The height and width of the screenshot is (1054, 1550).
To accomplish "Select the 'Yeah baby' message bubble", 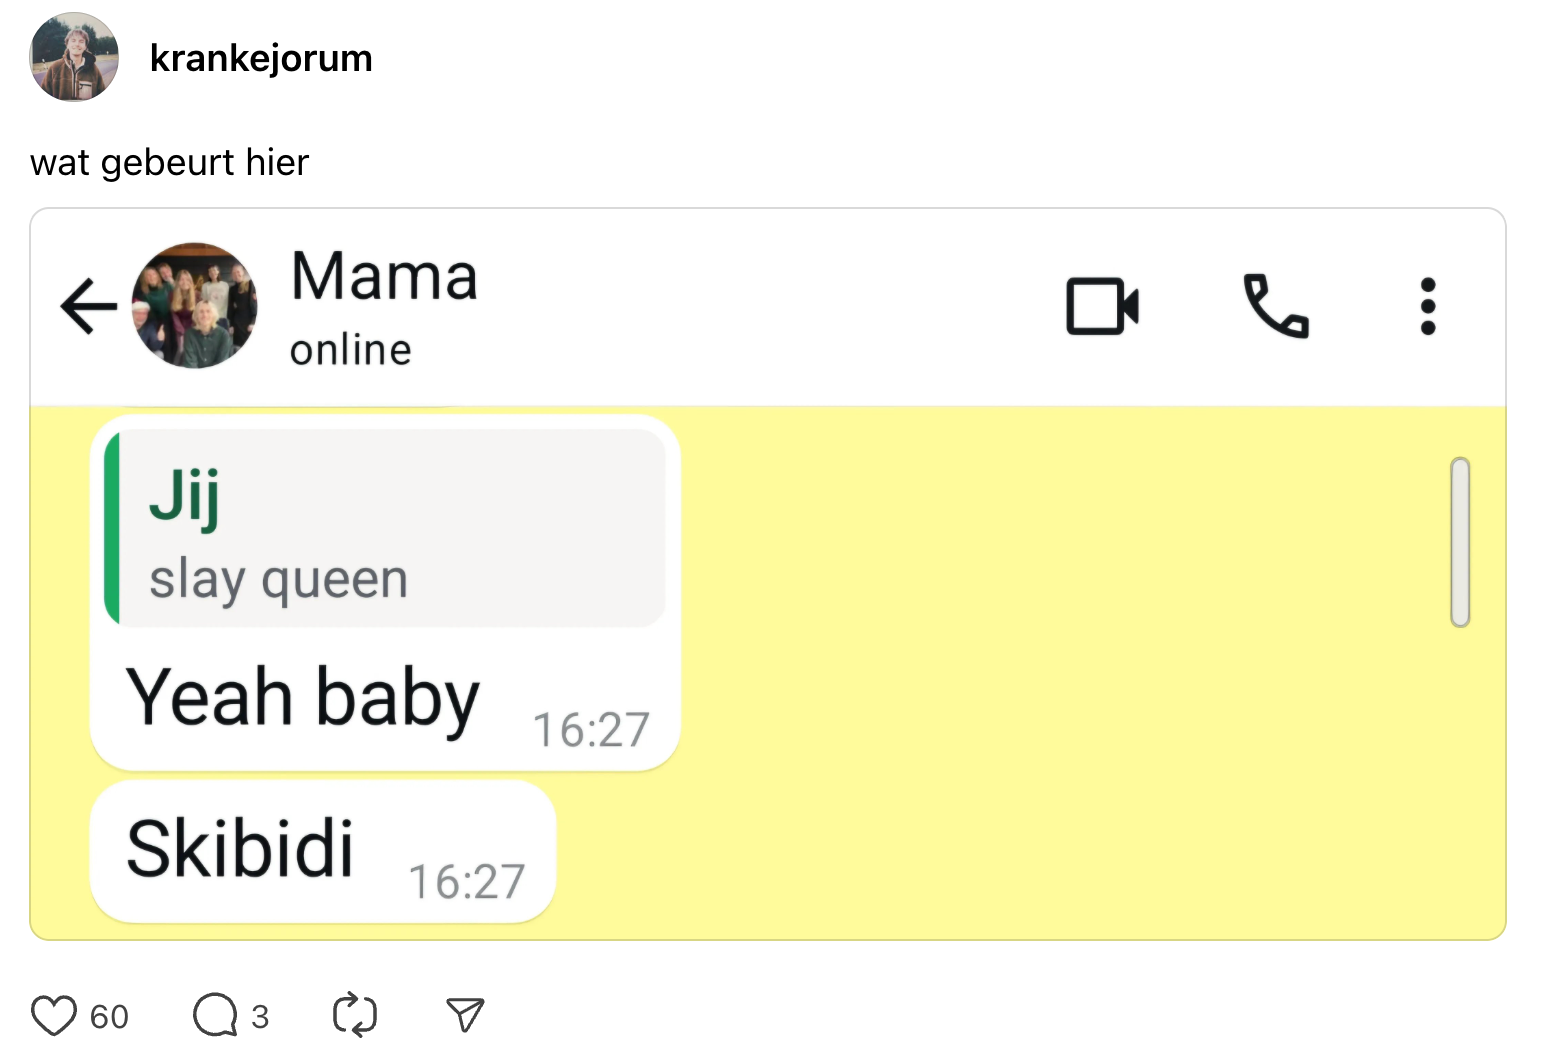I will 303,698.
